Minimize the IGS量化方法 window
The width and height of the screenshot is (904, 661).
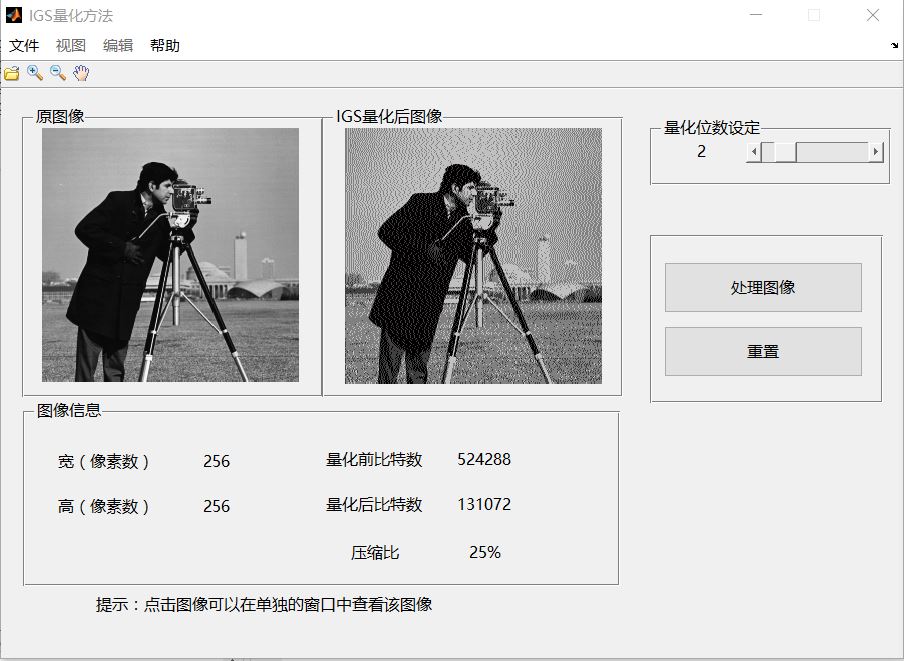click(757, 15)
